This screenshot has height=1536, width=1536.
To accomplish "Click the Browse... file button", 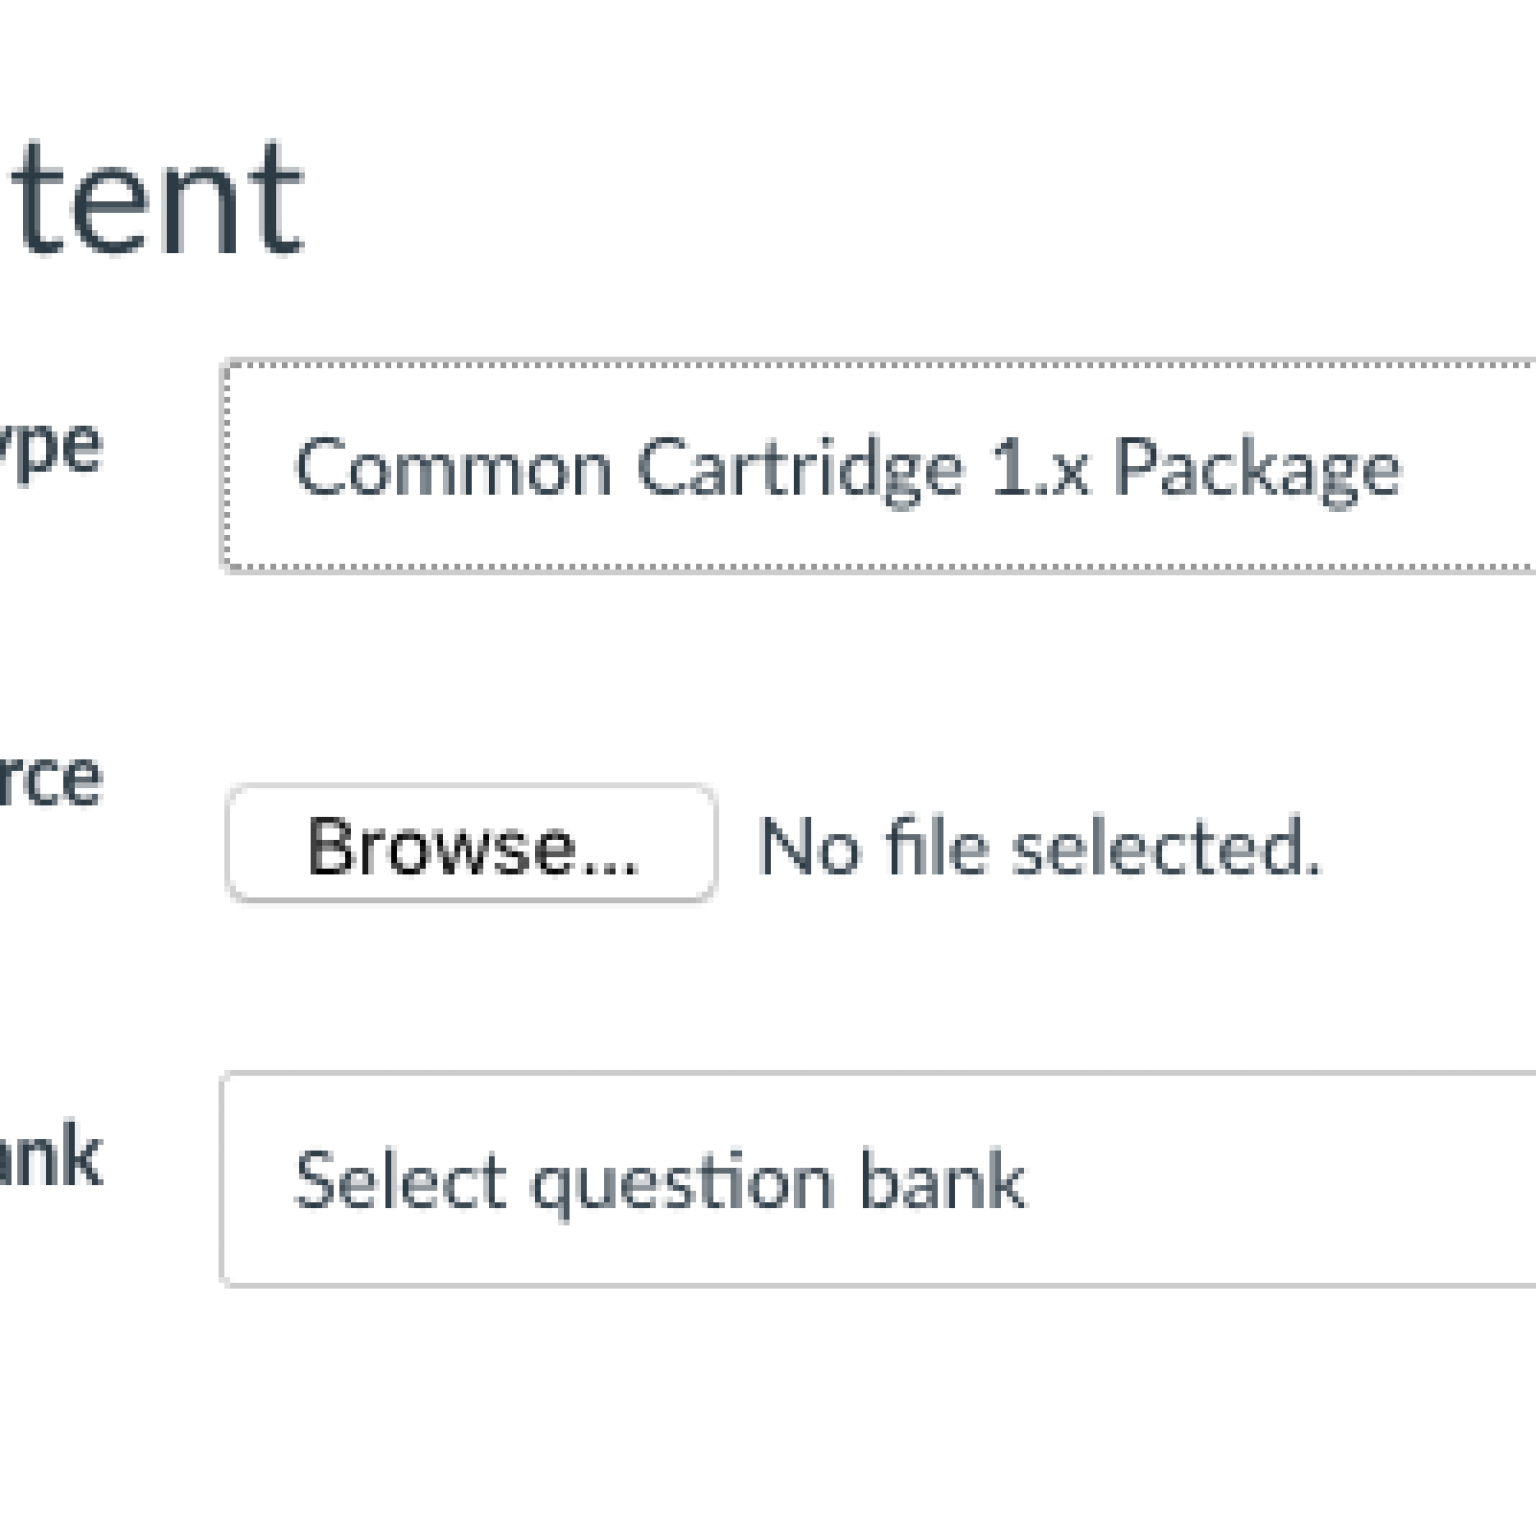I will (472, 844).
